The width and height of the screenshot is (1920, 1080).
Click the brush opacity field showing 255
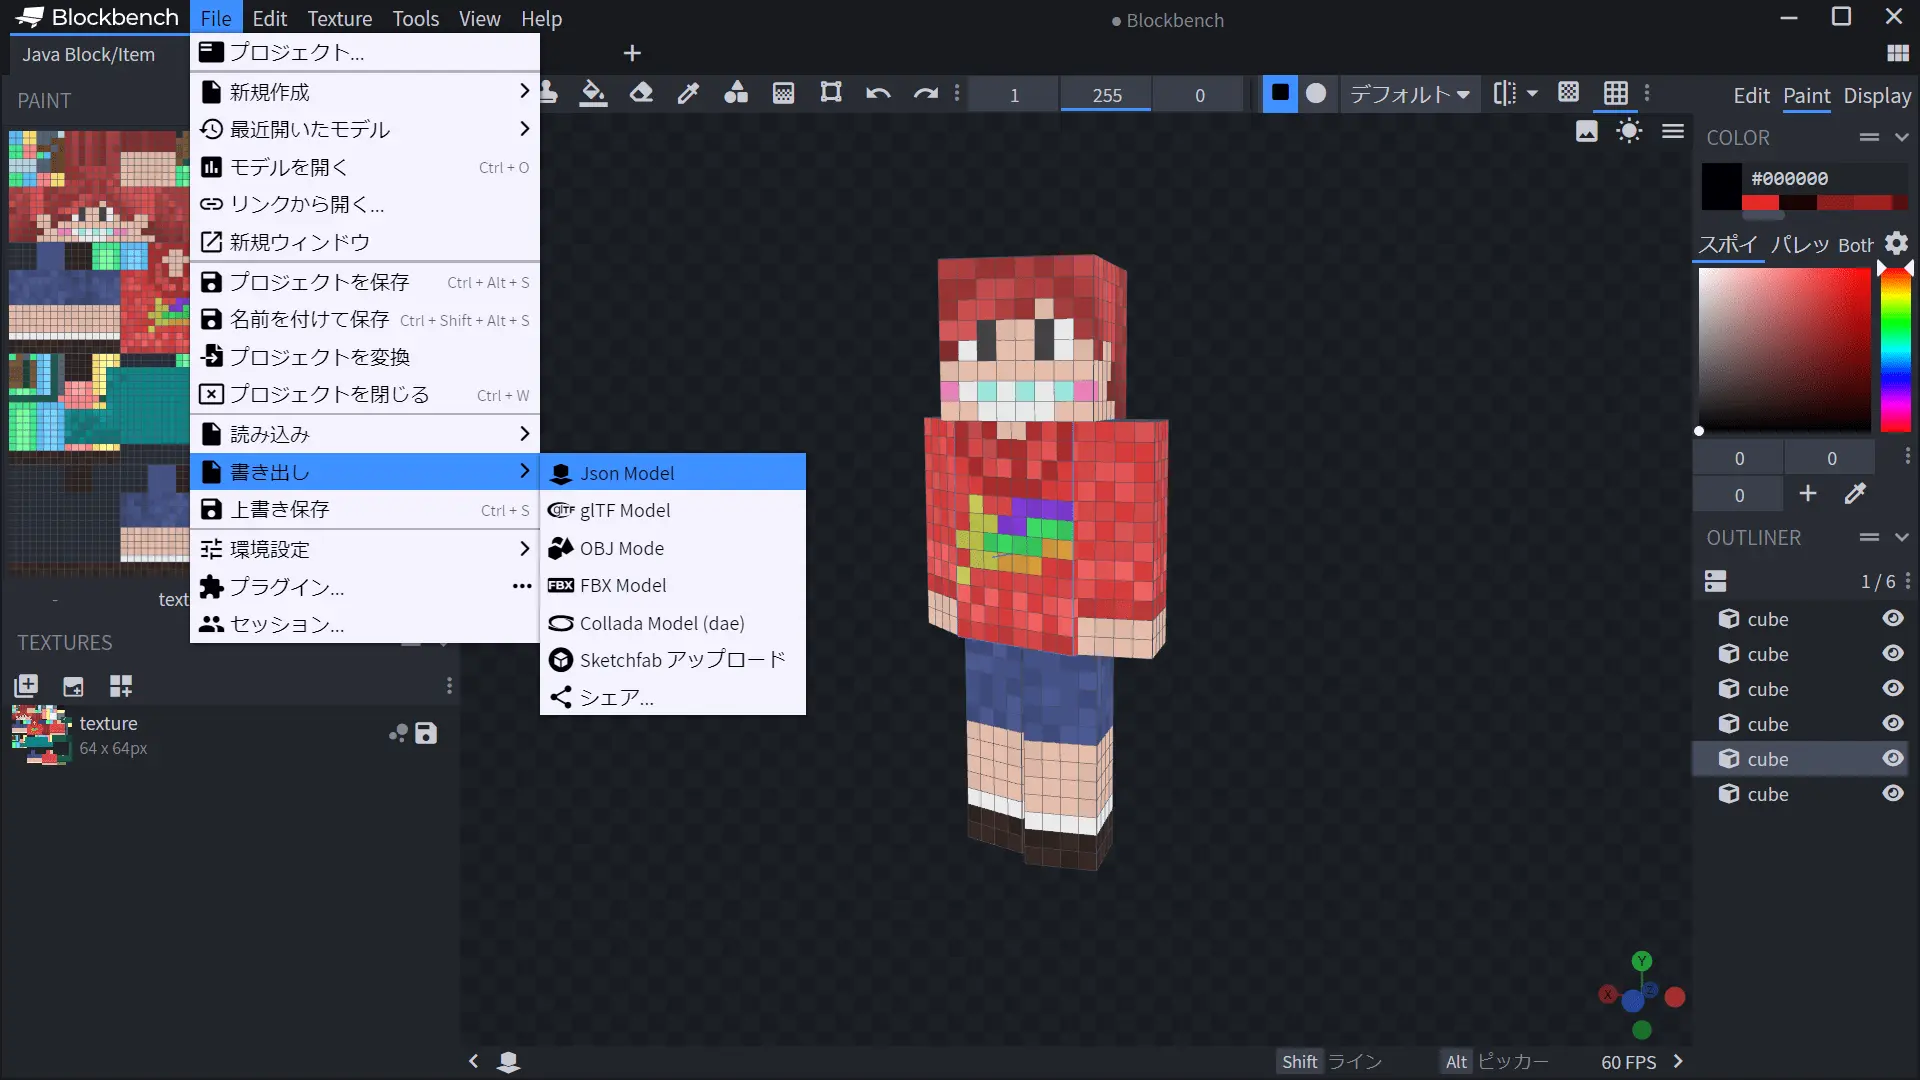pos(1106,95)
